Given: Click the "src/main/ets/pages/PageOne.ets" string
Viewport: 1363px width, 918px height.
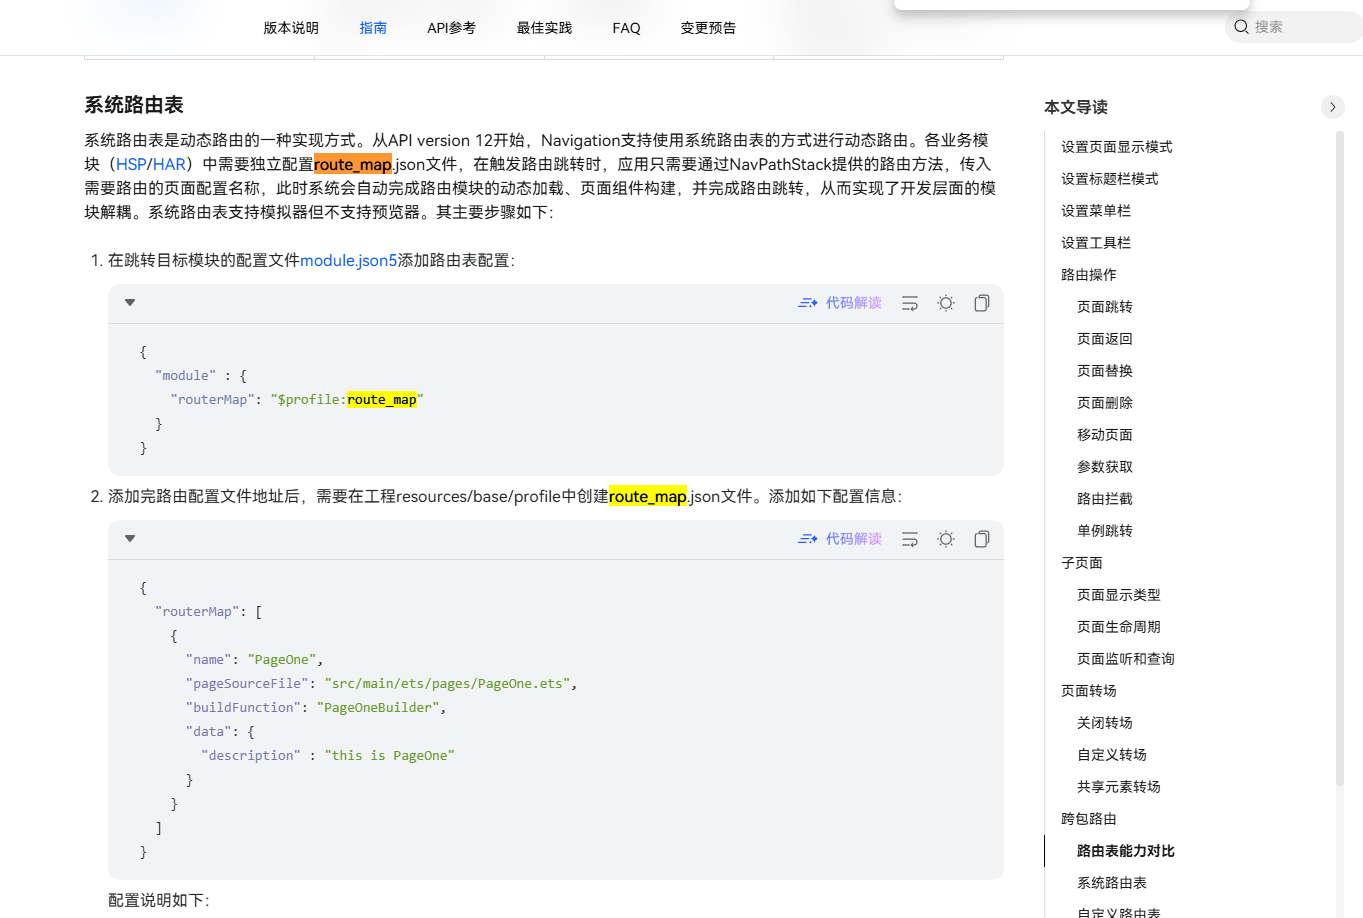Looking at the screenshot, I should [x=447, y=683].
